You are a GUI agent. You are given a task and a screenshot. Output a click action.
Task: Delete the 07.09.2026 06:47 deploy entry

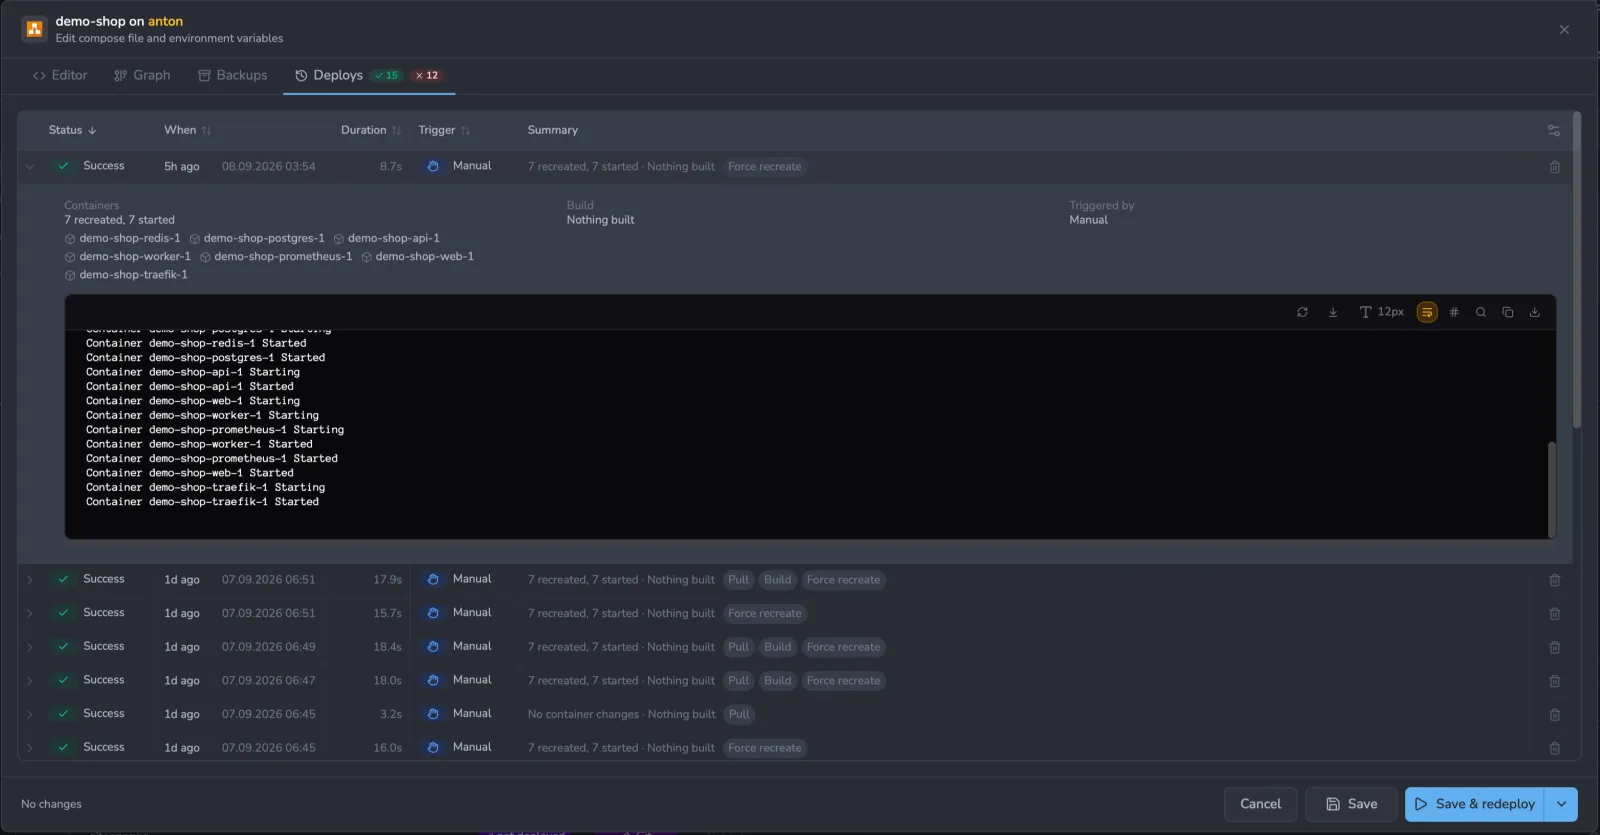tap(1555, 681)
